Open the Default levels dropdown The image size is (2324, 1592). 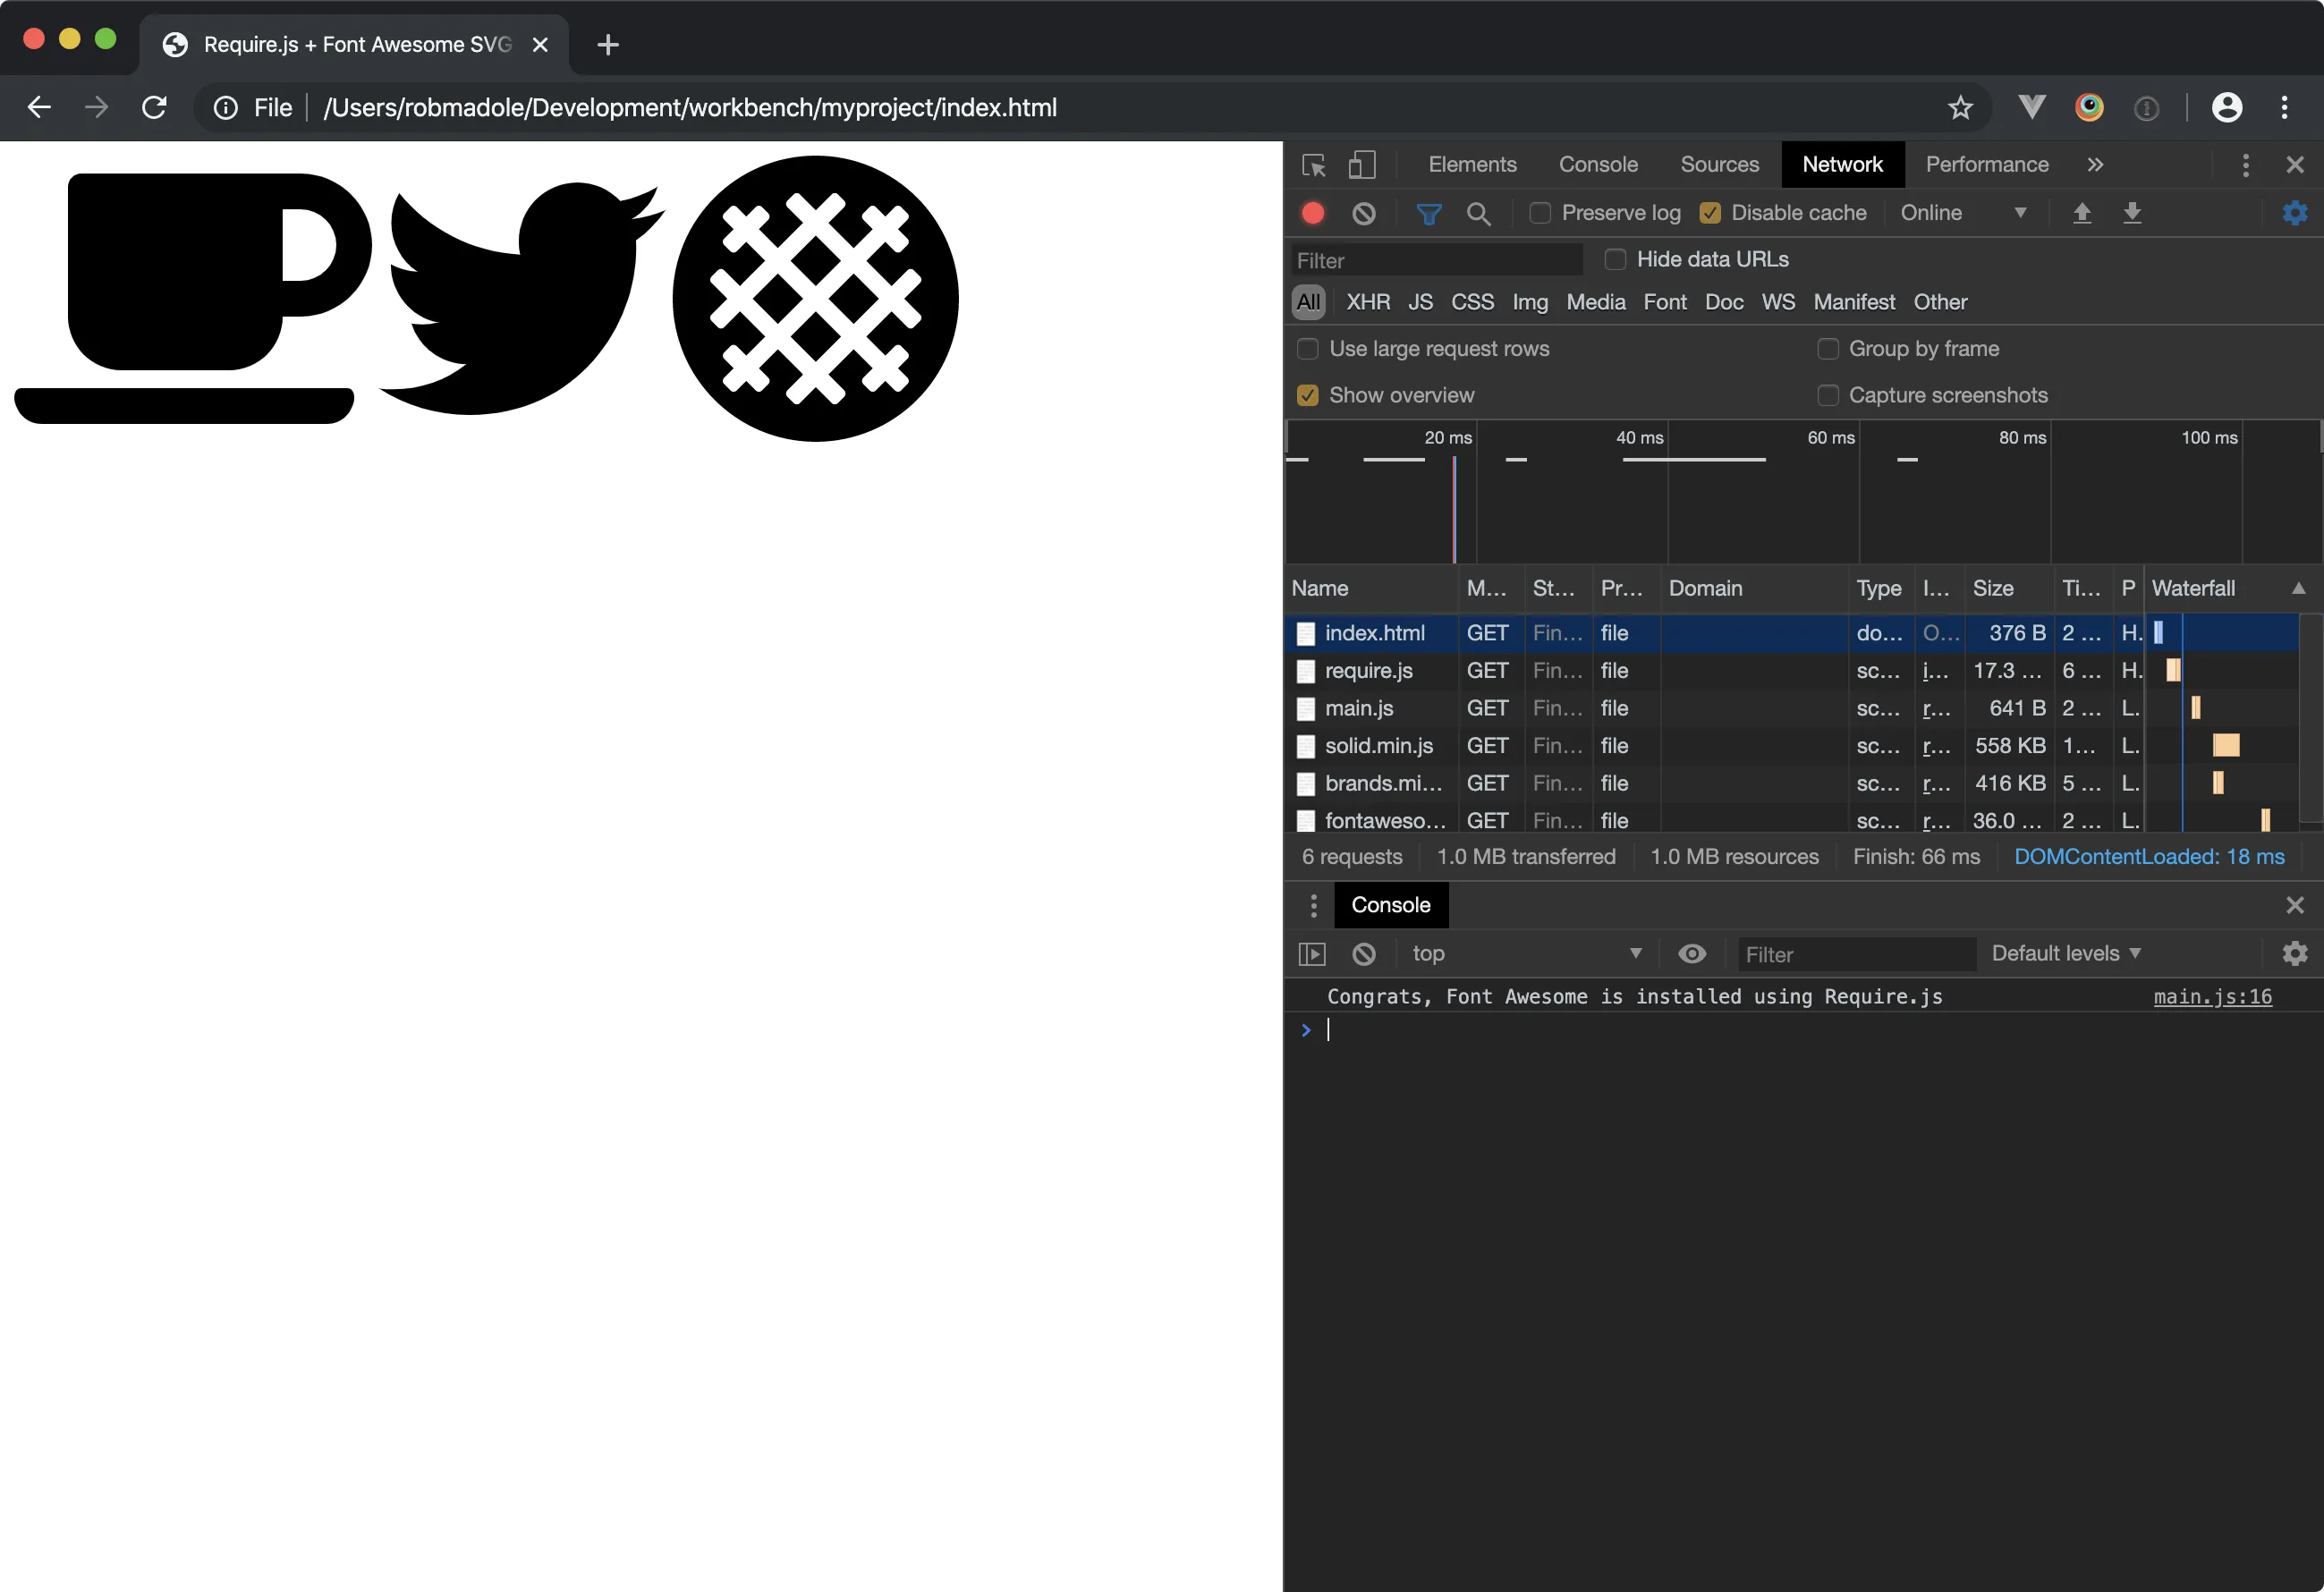point(2066,953)
